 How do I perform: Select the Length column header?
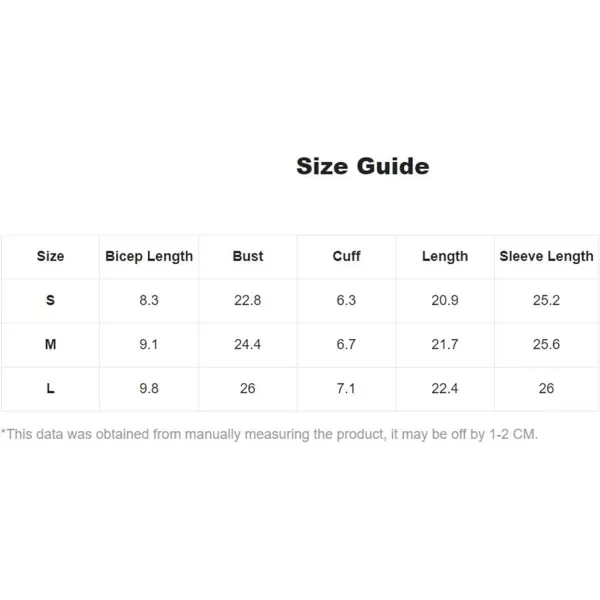(x=445, y=257)
